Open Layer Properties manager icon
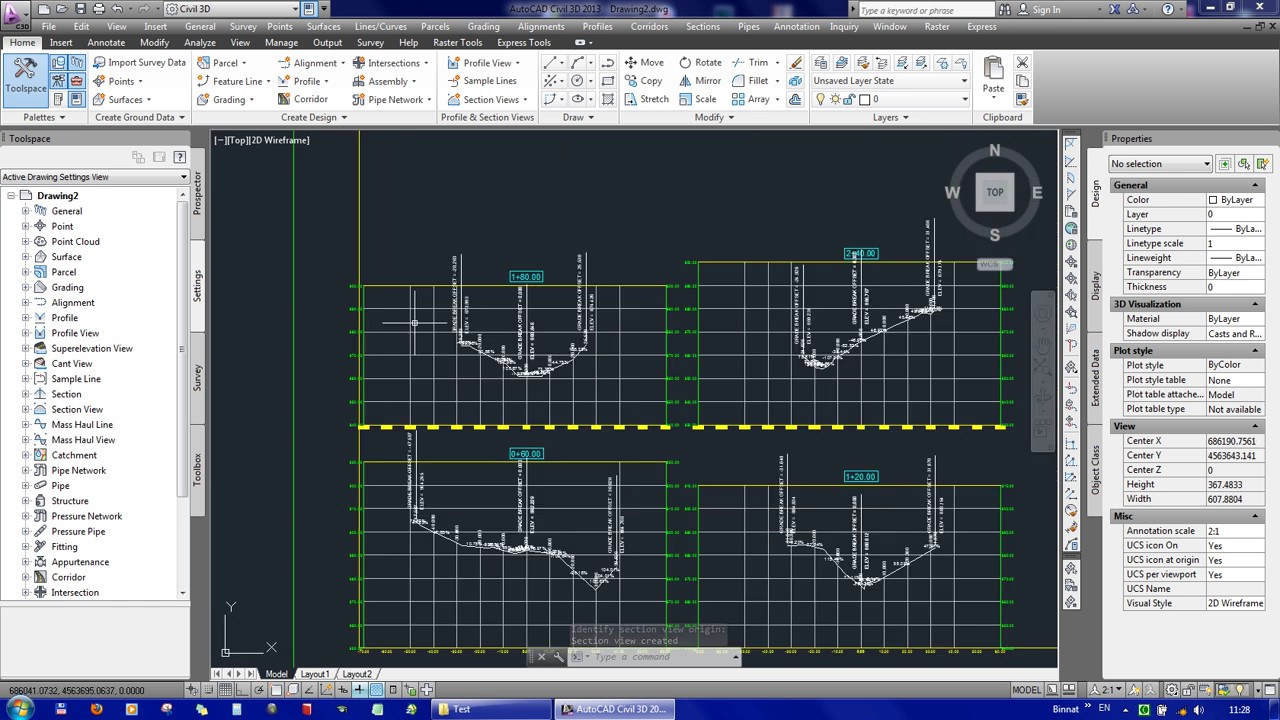 [x=821, y=63]
